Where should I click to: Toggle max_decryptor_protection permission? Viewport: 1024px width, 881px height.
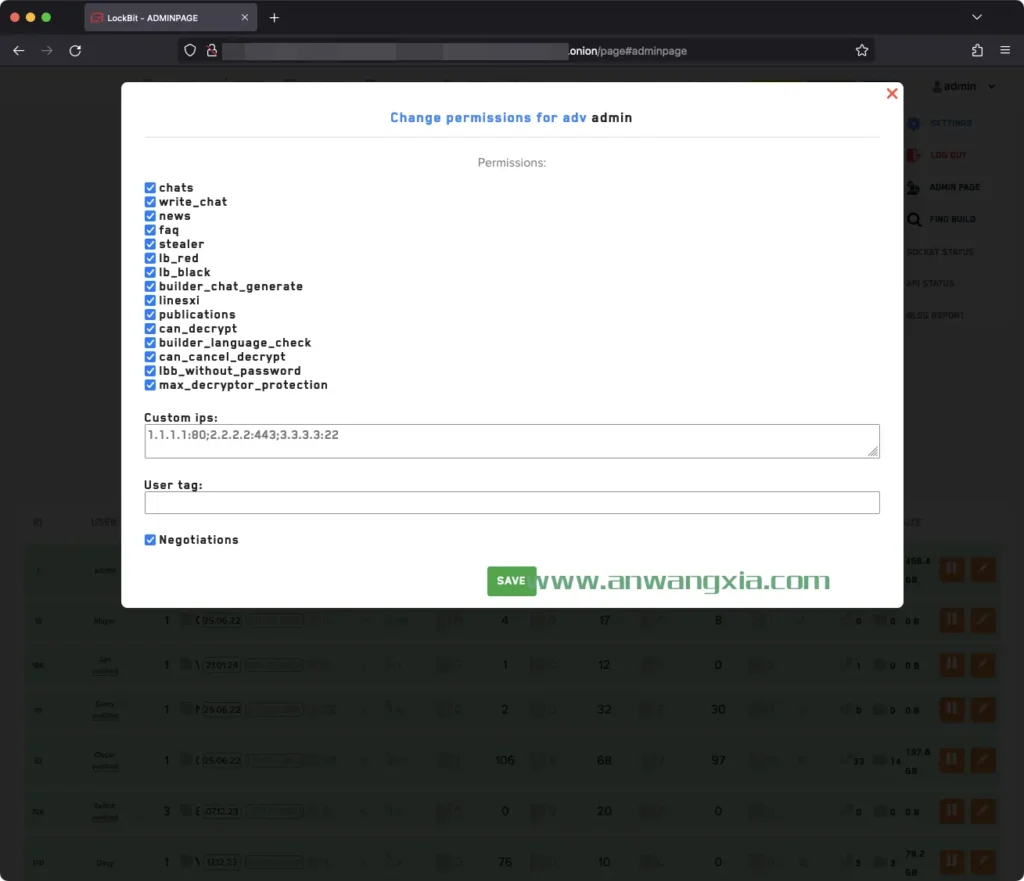(x=150, y=385)
